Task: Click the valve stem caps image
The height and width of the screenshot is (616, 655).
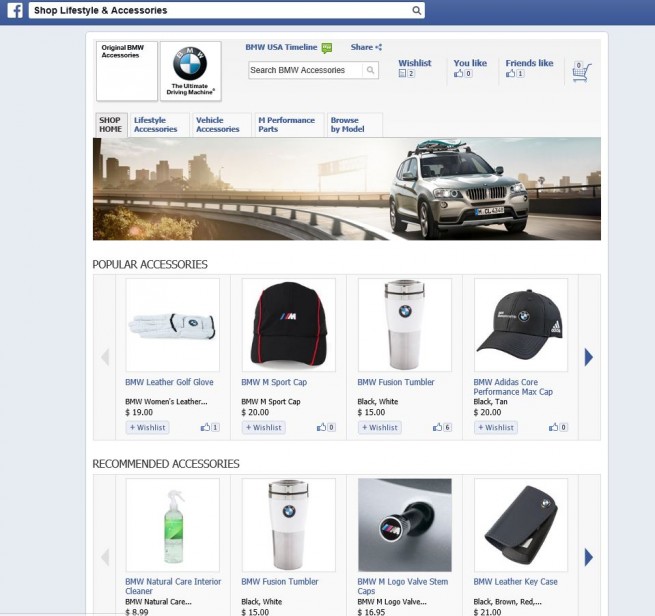Action: tap(405, 525)
